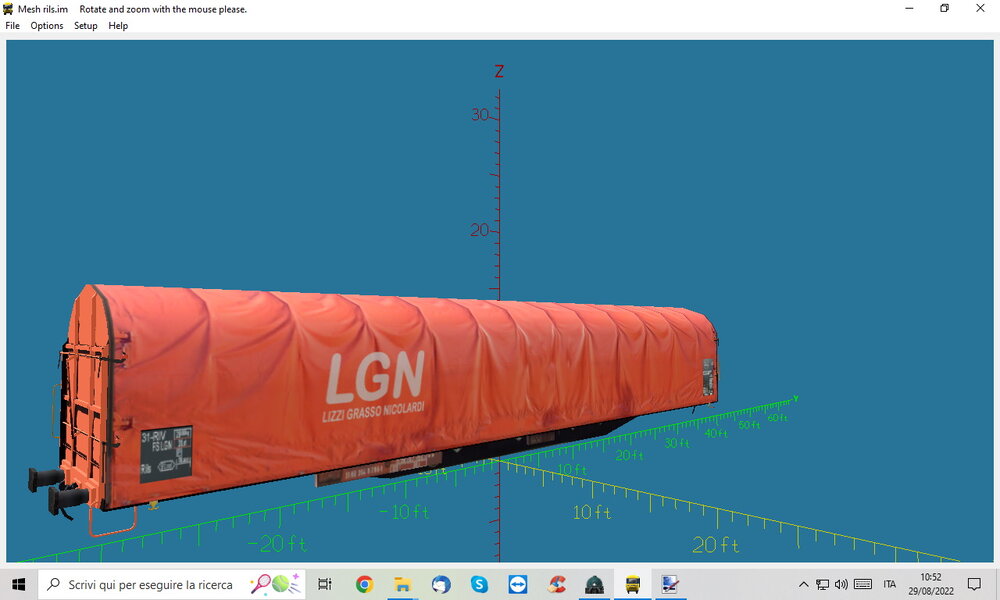
Task: Click the dark green dome taskbar icon
Action: [x=594, y=584]
